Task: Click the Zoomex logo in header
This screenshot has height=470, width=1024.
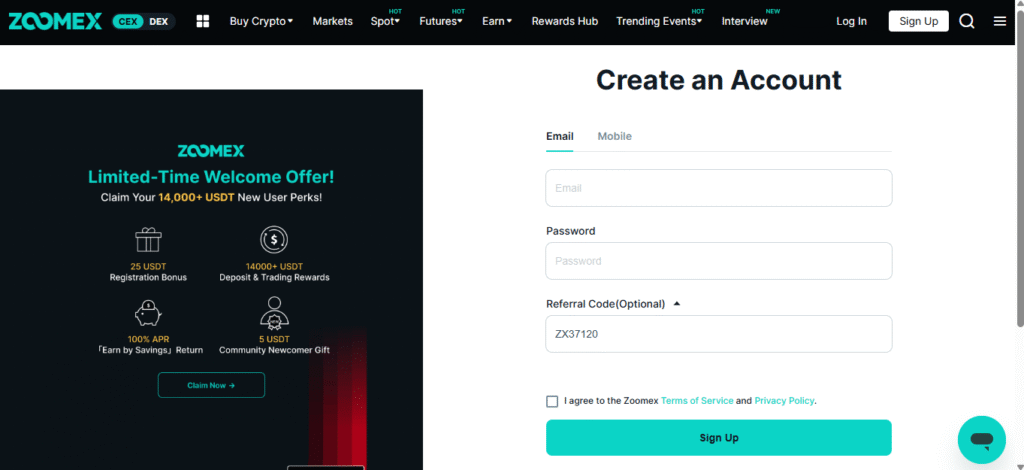Action: click(x=55, y=22)
